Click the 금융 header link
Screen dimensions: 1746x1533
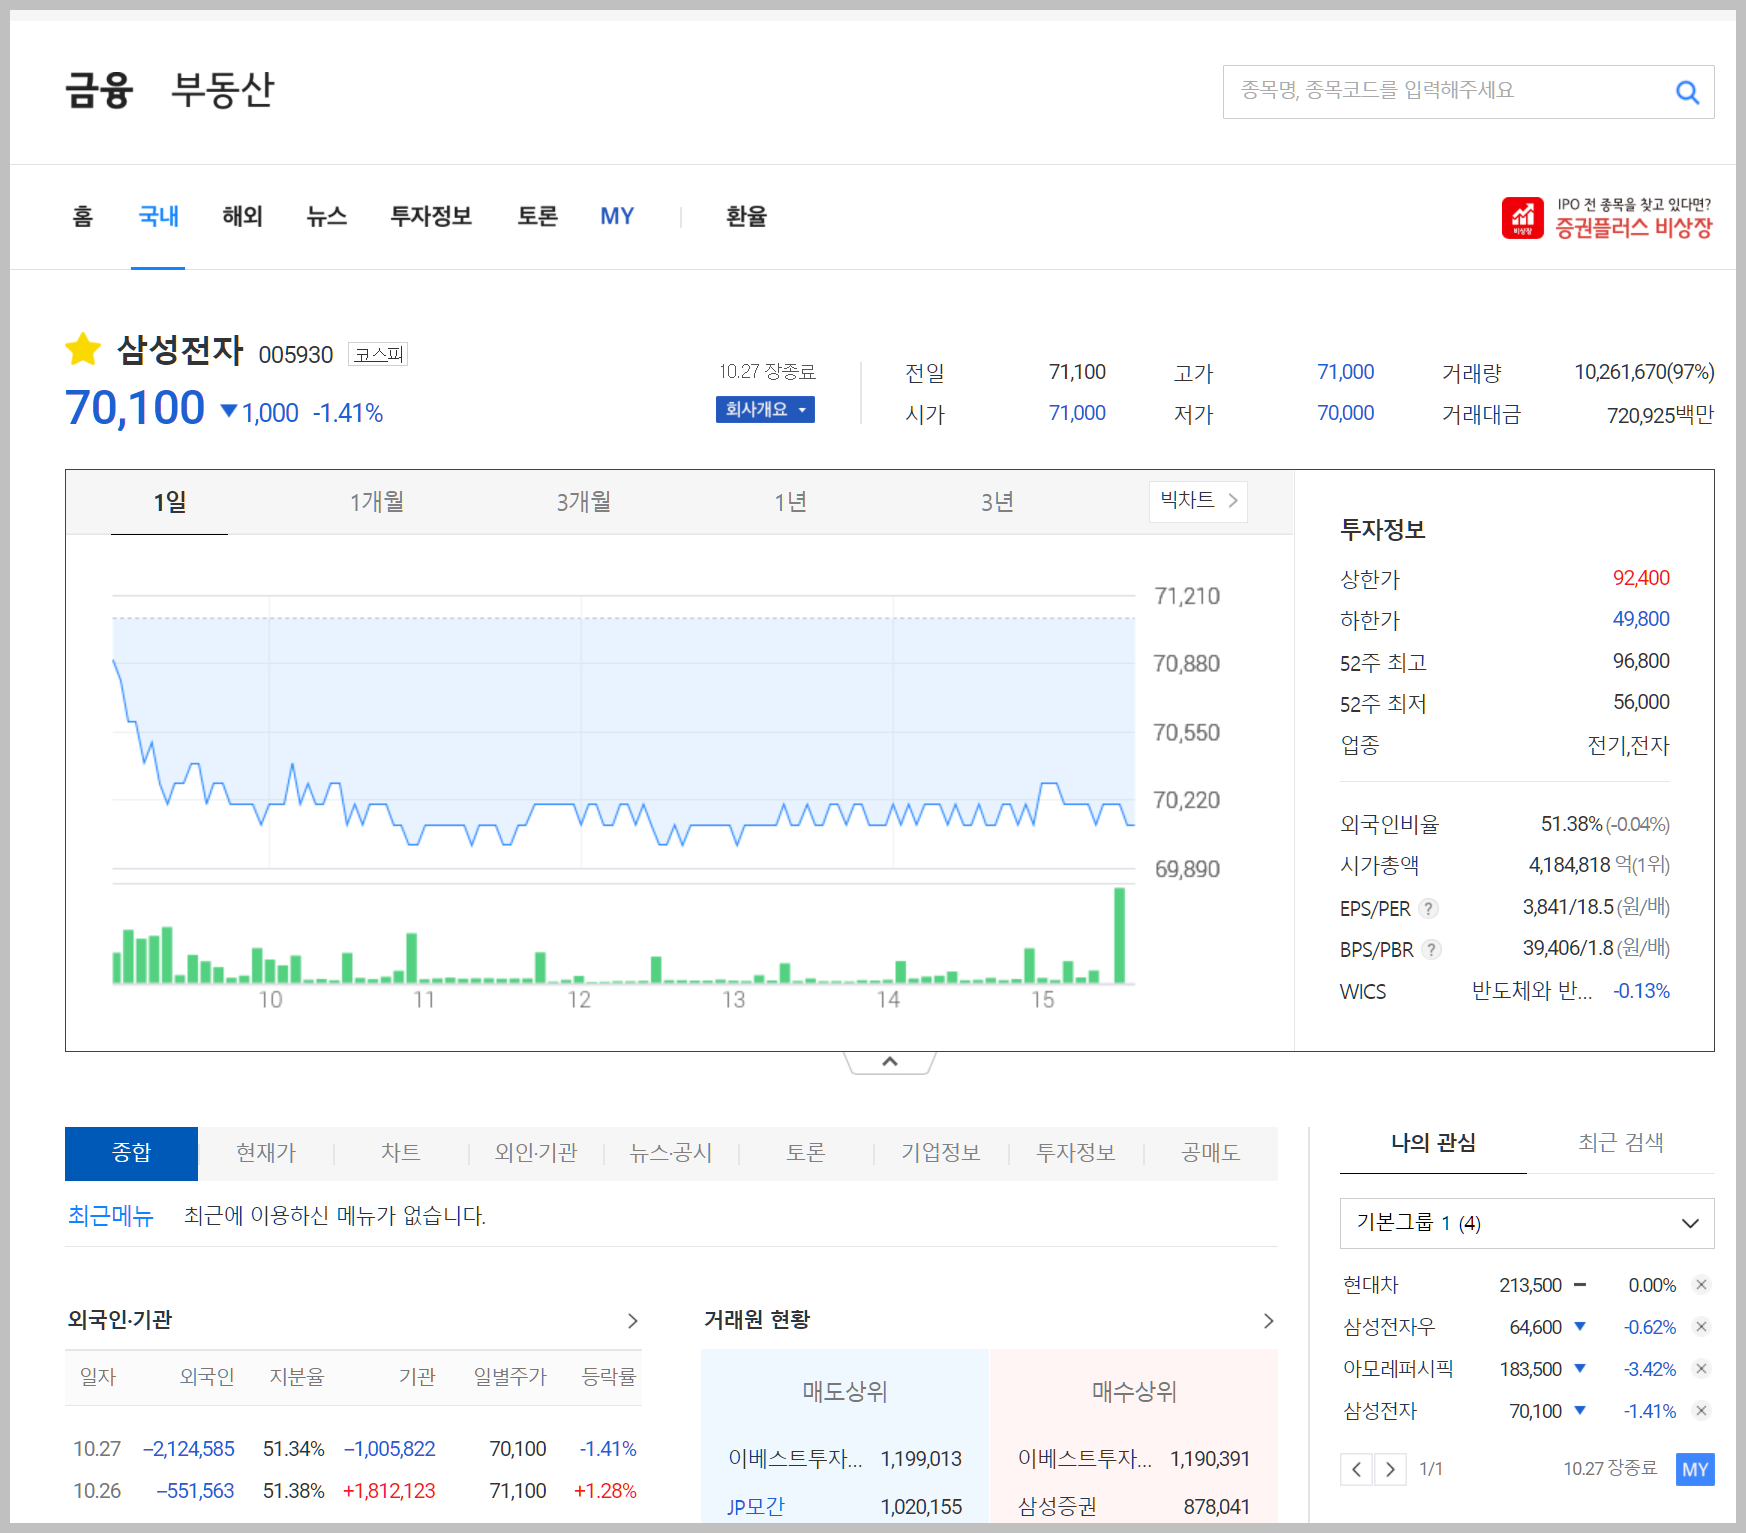99,90
